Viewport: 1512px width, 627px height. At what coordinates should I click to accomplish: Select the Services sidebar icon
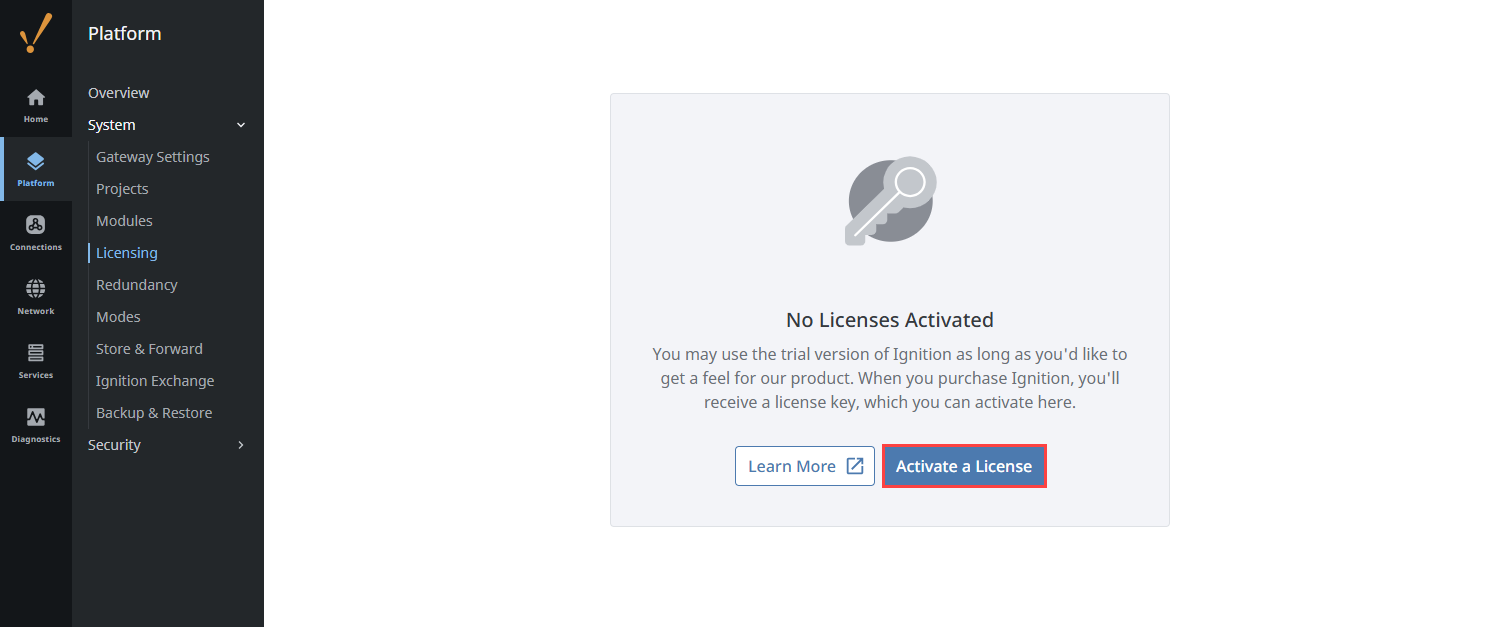(36, 359)
